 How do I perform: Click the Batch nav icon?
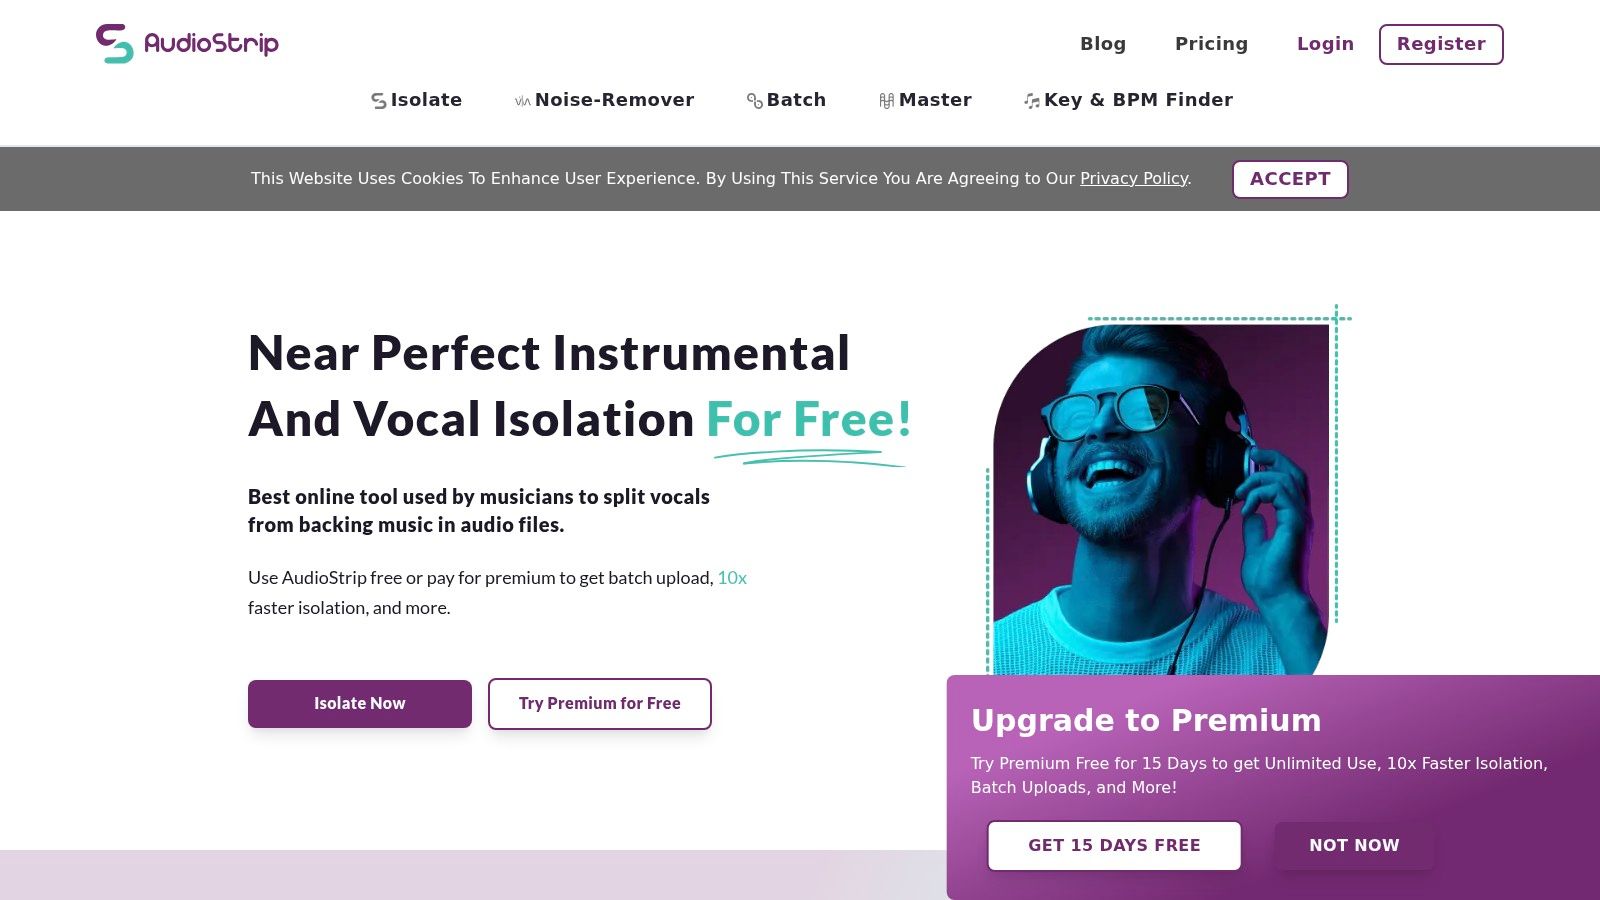click(x=755, y=101)
